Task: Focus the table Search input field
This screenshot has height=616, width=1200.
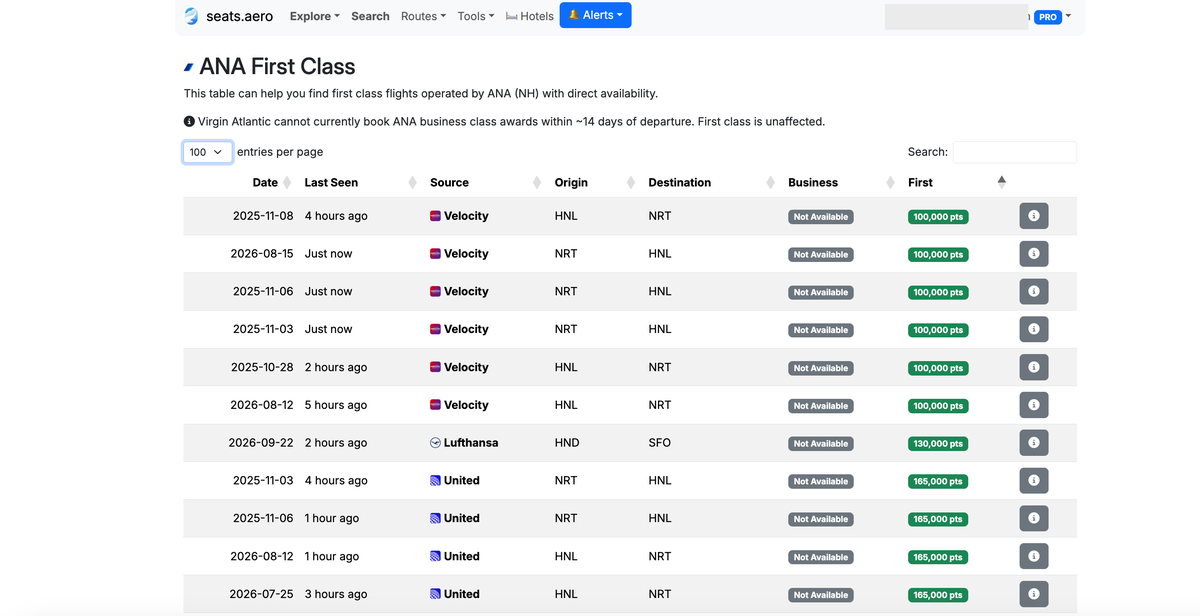Action: click(1014, 152)
